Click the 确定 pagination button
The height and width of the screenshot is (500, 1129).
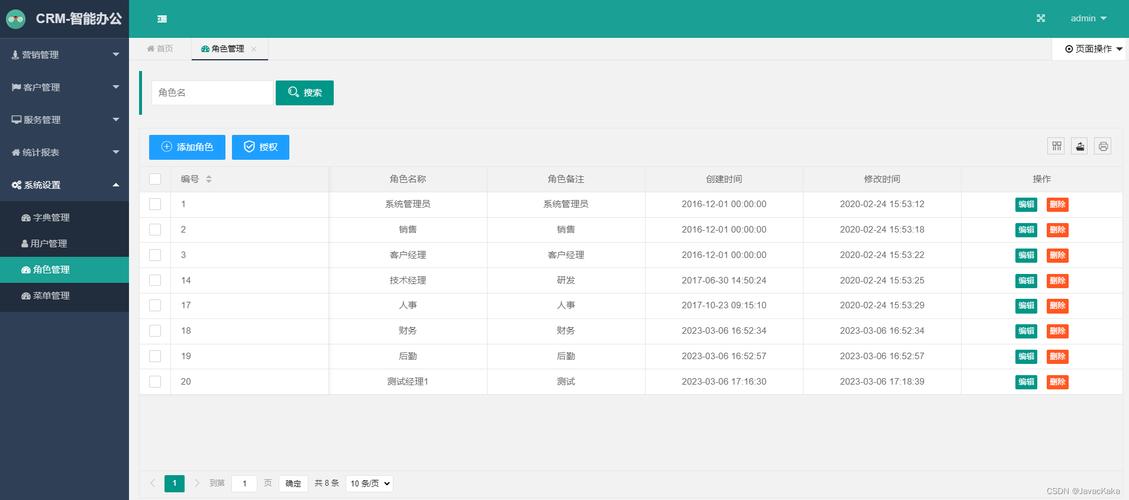click(x=293, y=483)
